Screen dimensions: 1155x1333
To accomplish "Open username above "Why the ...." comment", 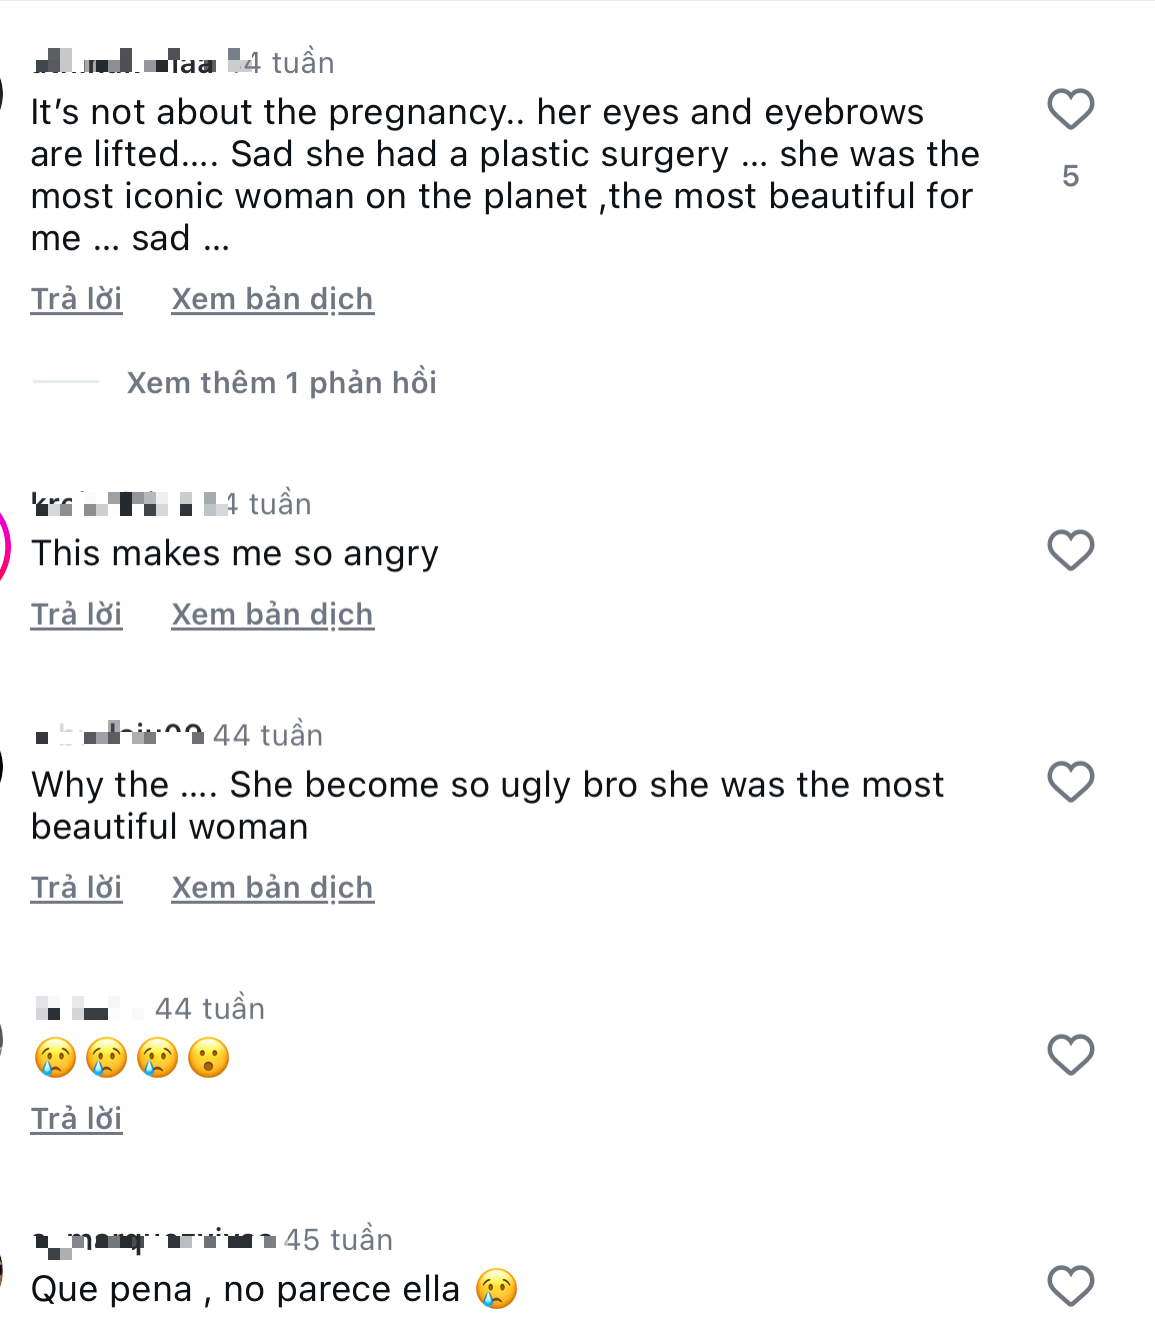I will point(118,736).
